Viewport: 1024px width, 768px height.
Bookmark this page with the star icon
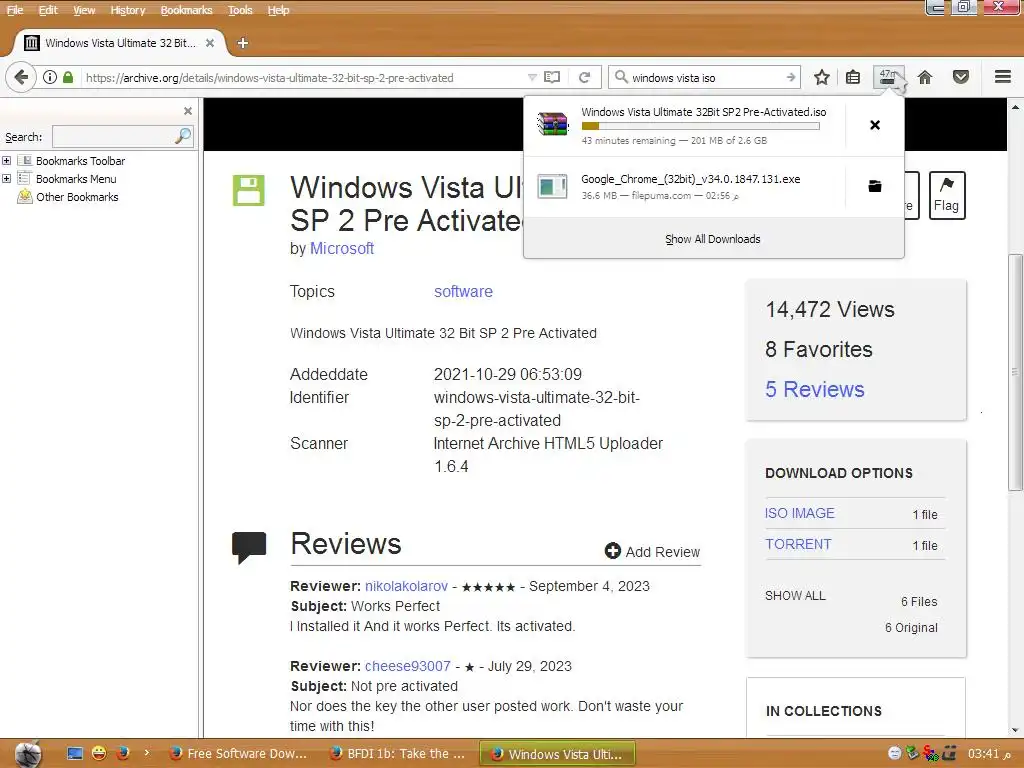pyautogui.click(x=822, y=77)
